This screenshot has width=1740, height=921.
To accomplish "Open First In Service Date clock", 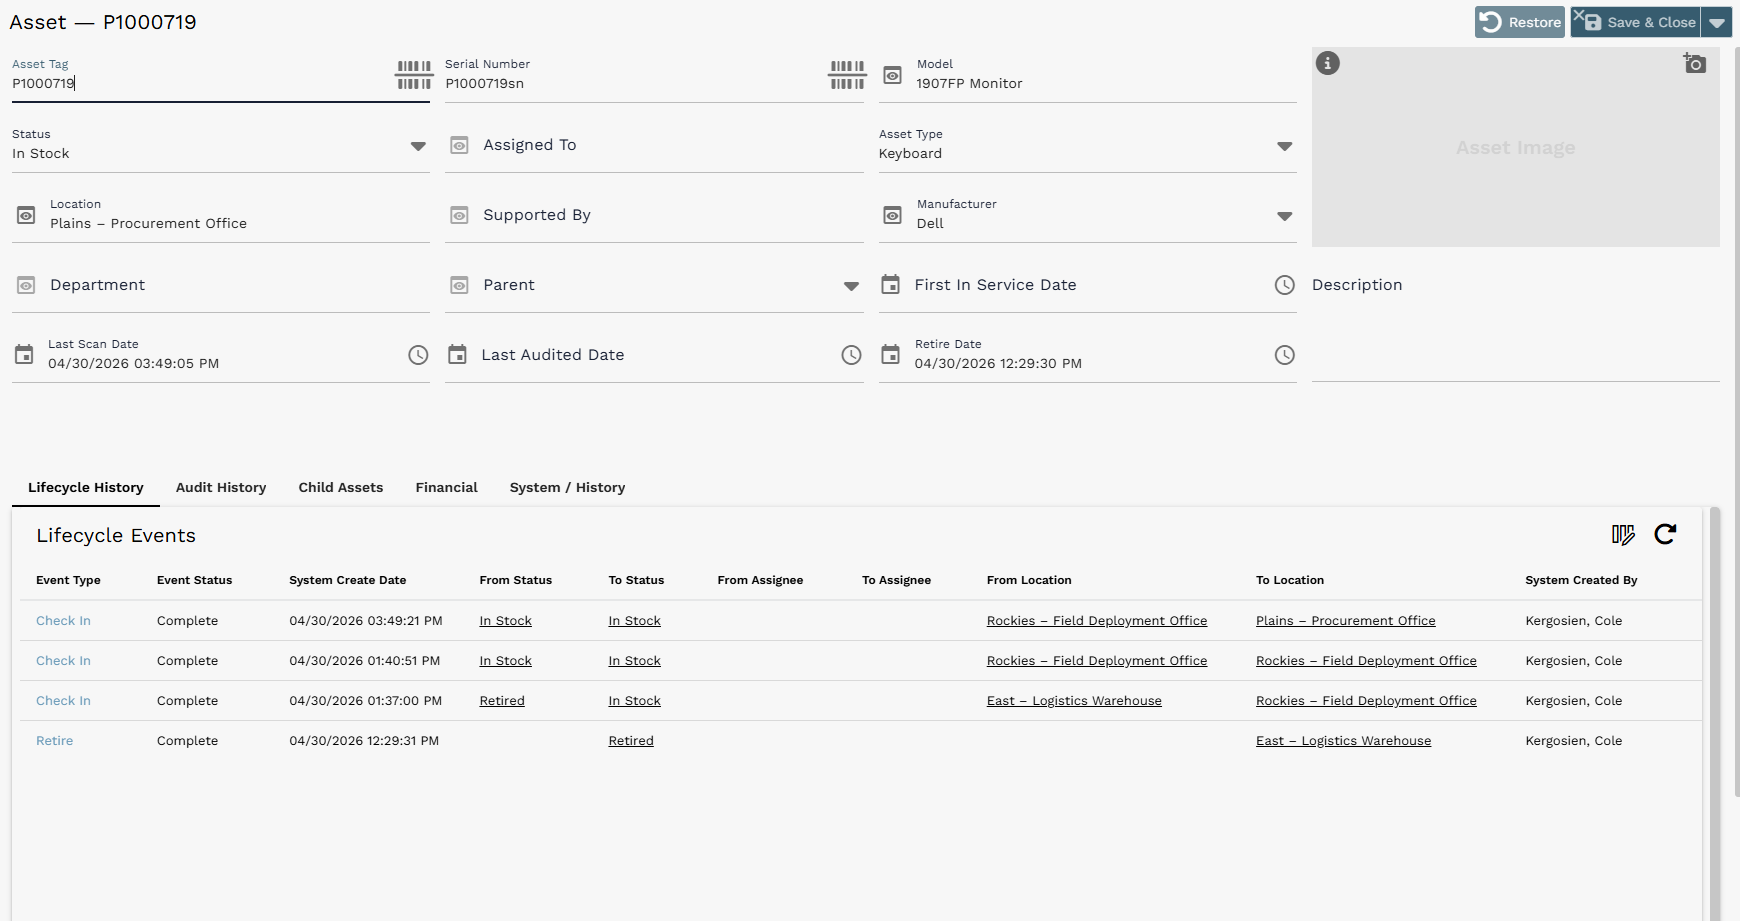I will point(1285,285).
